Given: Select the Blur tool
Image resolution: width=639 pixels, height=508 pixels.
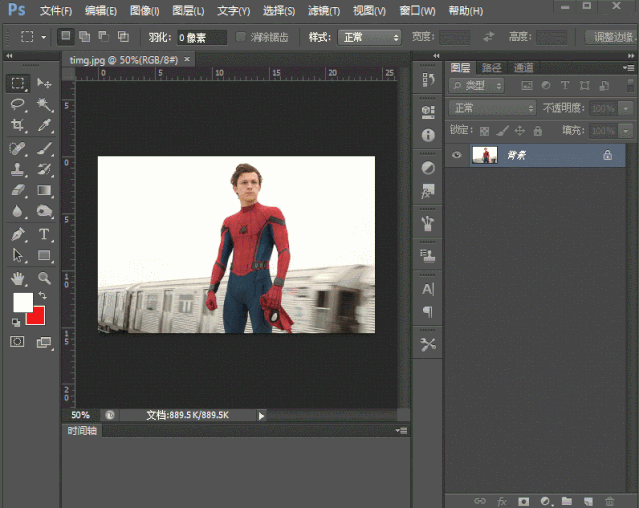Looking at the screenshot, I should tap(18, 211).
